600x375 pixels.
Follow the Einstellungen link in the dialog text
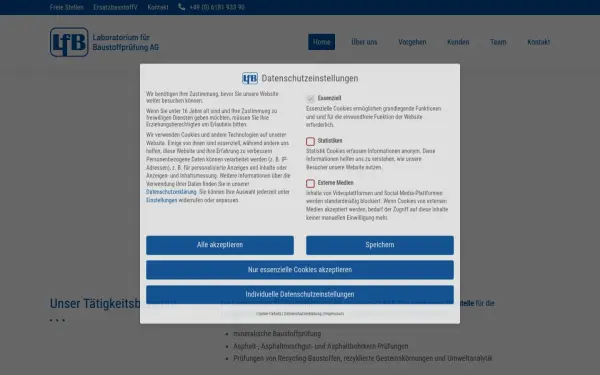click(x=161, y=200)
